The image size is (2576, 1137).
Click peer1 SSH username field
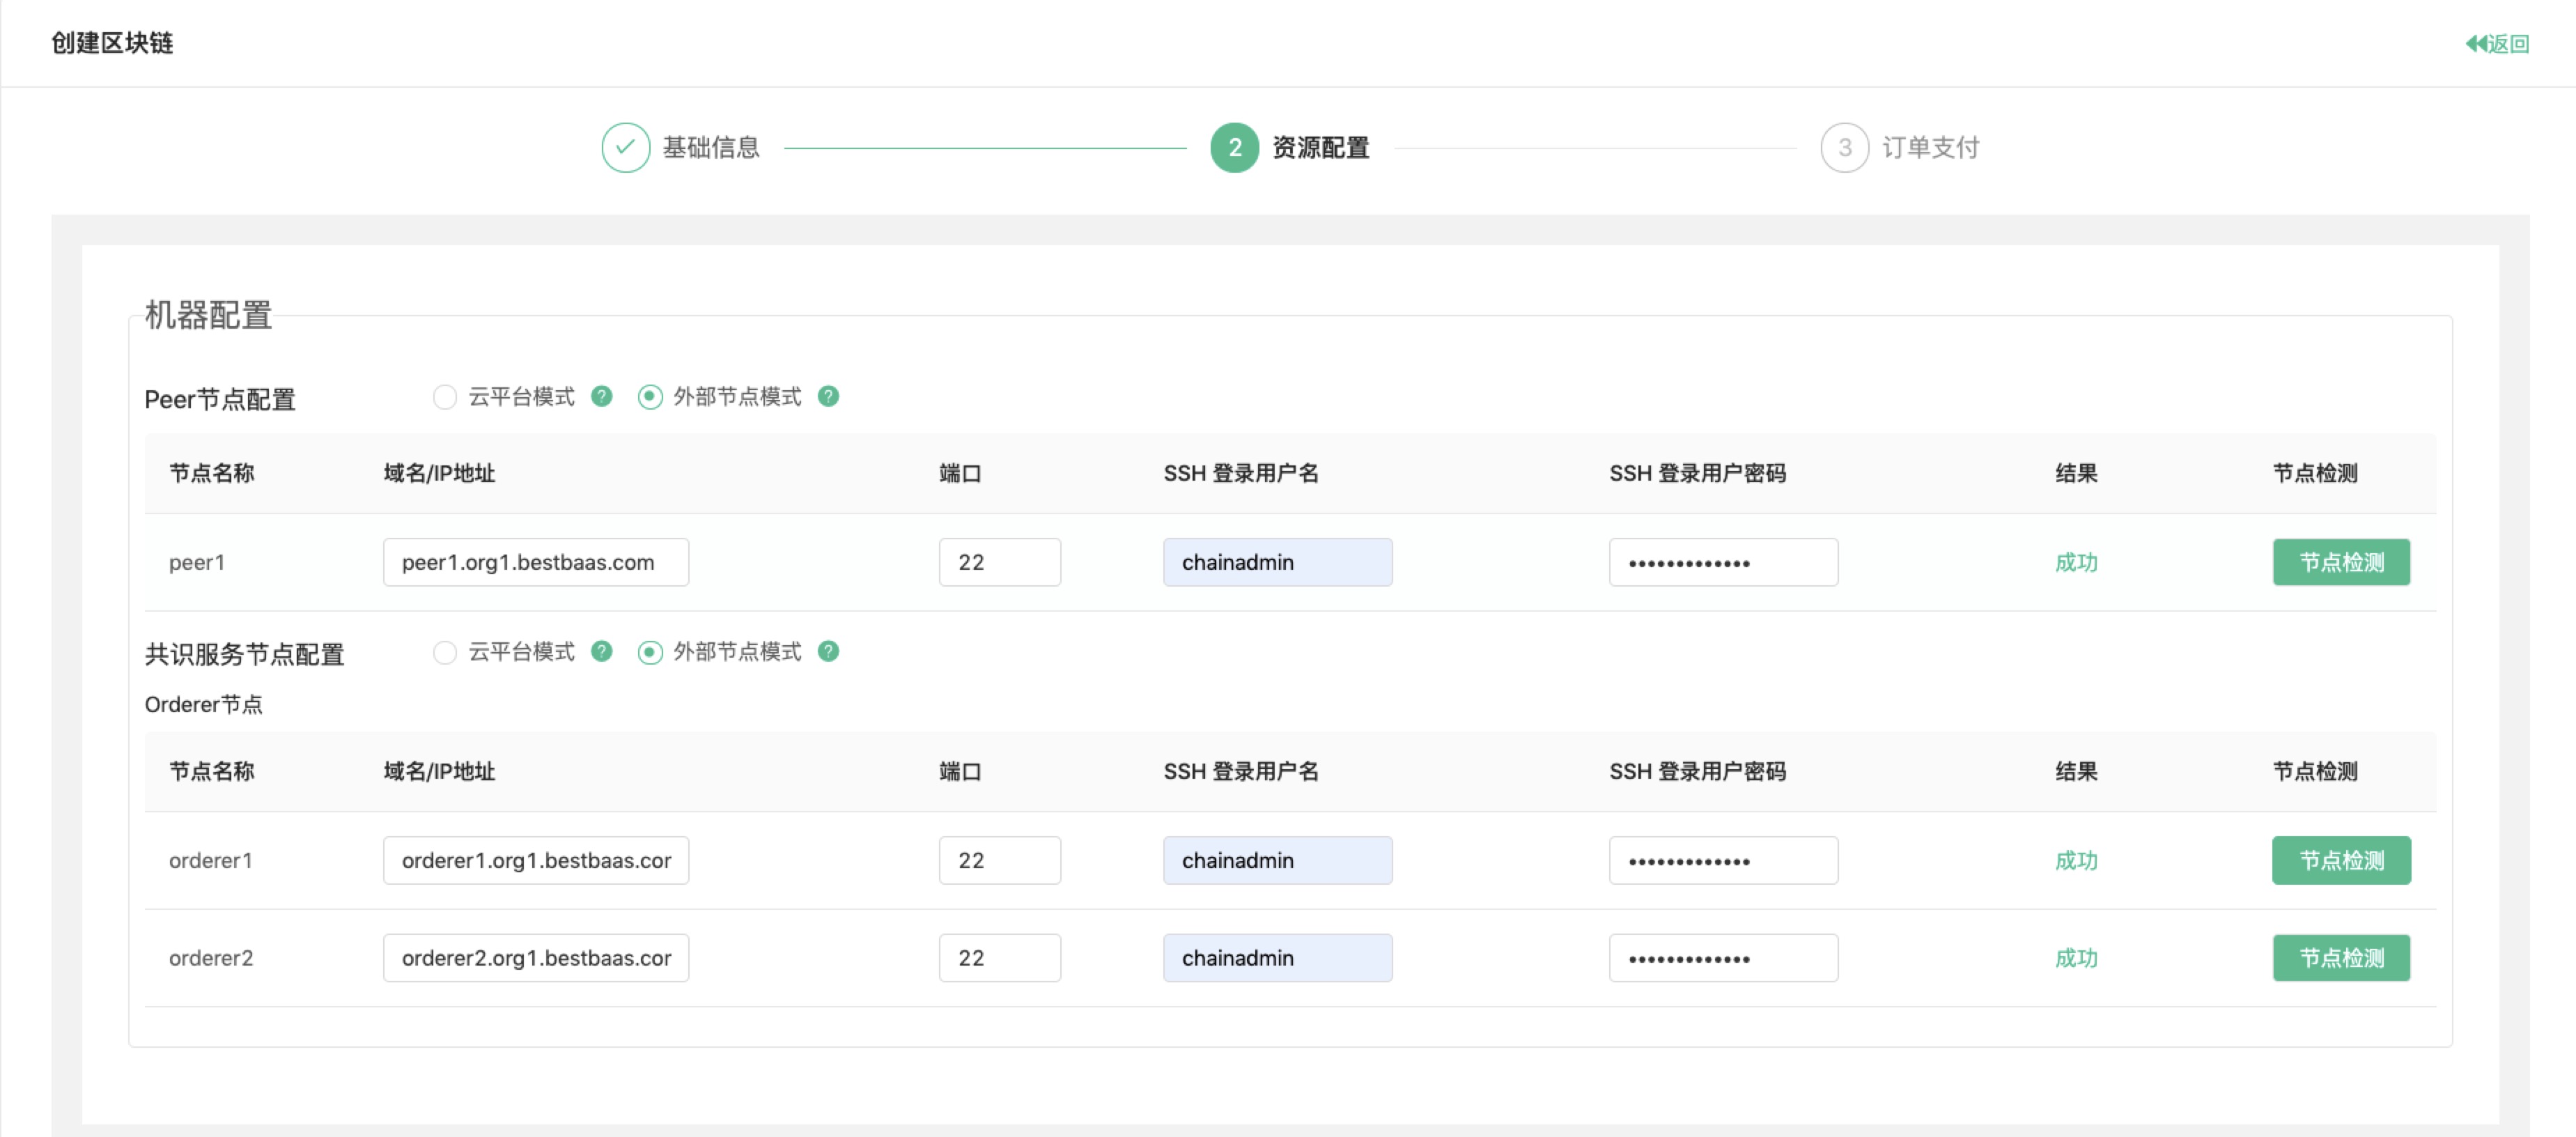point(1278,562)
